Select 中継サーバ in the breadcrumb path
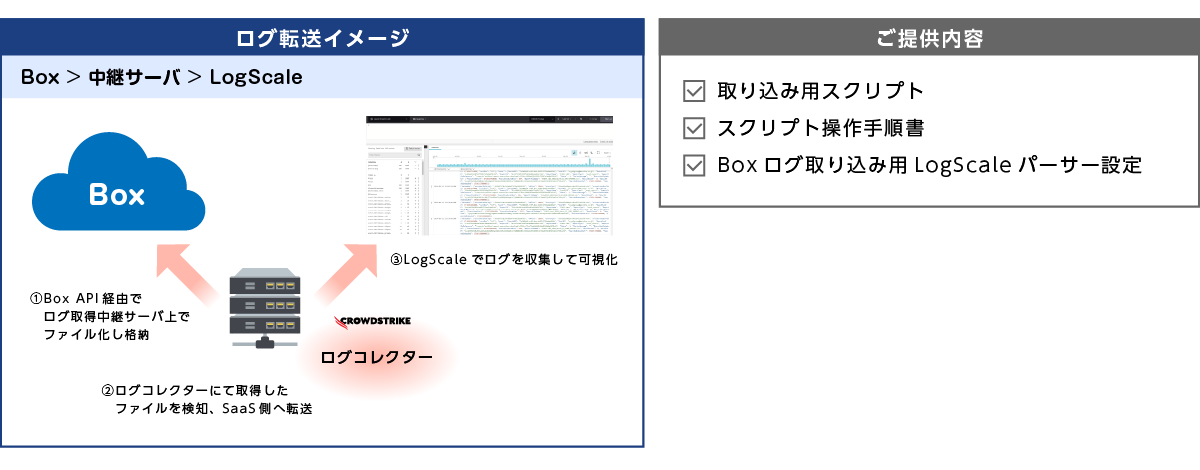Screen dimensions: 1200x470 [x=135, y=77]
